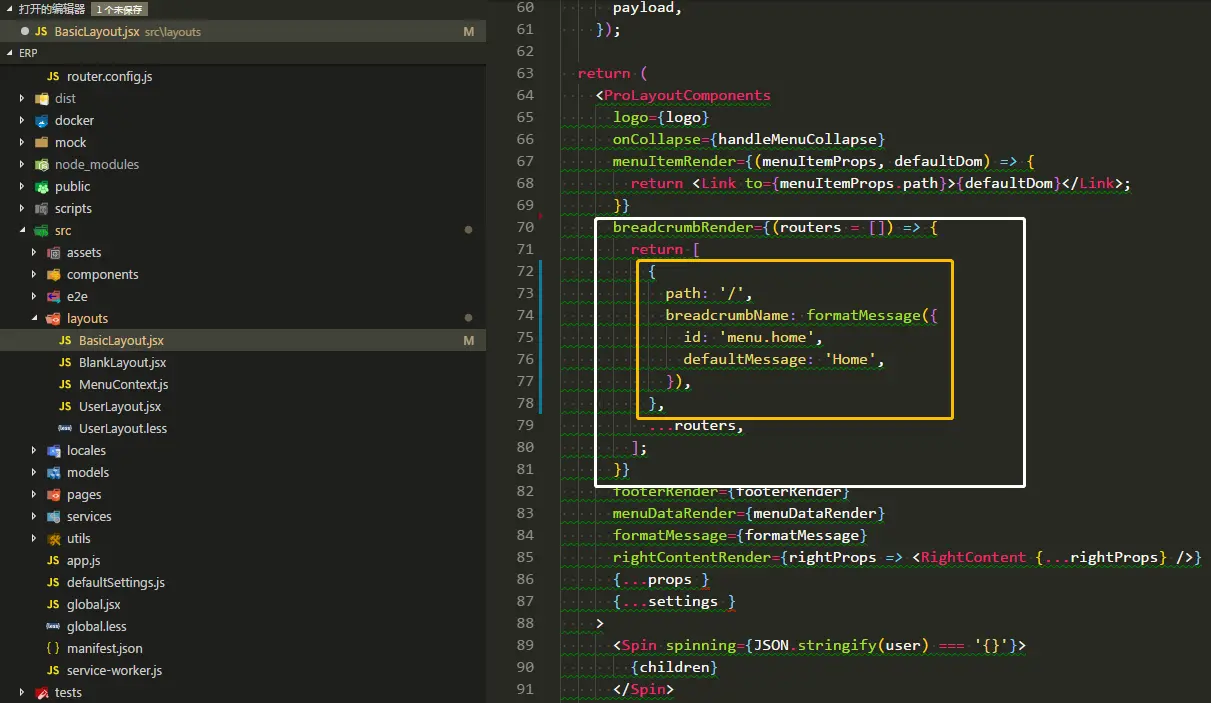Click line number 85 in gutter
Viewport: 1211px width, 703px height.
pos(524,557)
